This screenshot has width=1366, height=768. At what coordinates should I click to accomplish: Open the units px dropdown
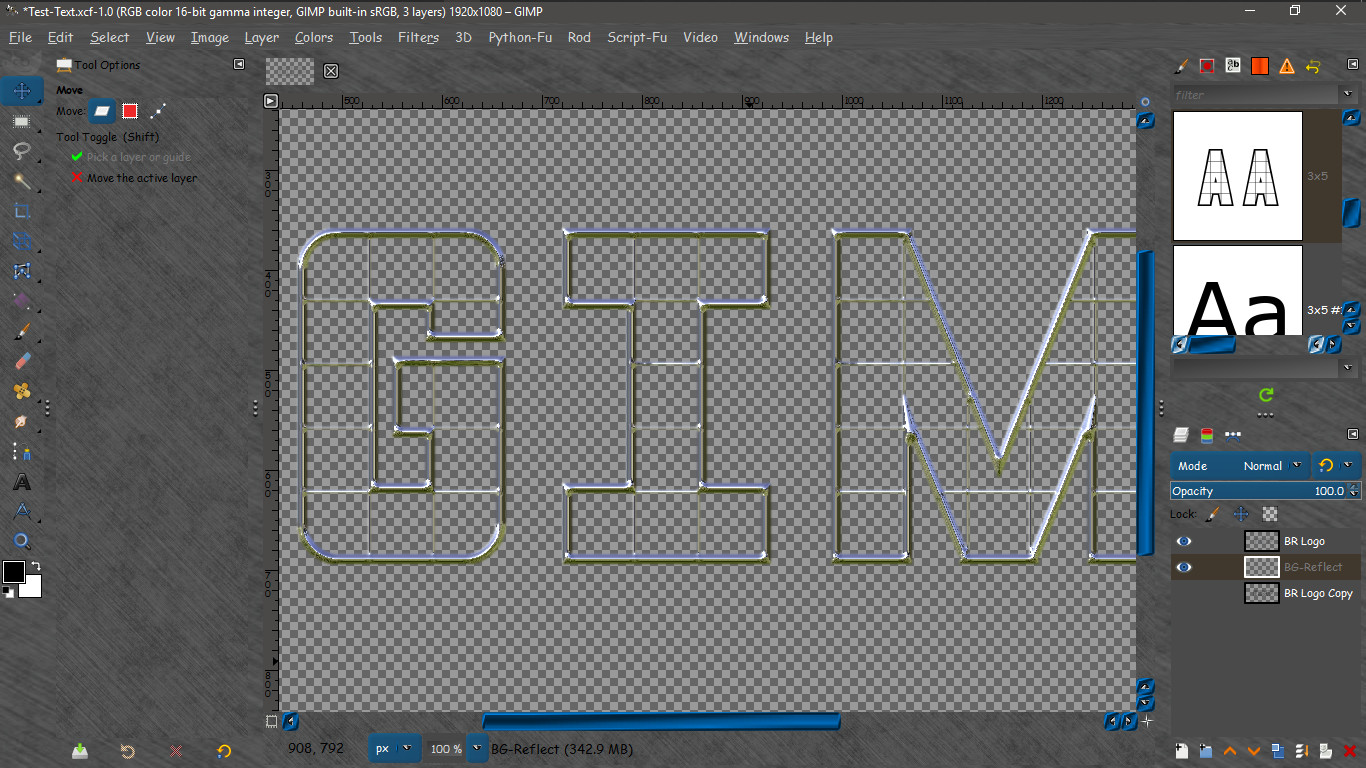[x=394, y=748]
